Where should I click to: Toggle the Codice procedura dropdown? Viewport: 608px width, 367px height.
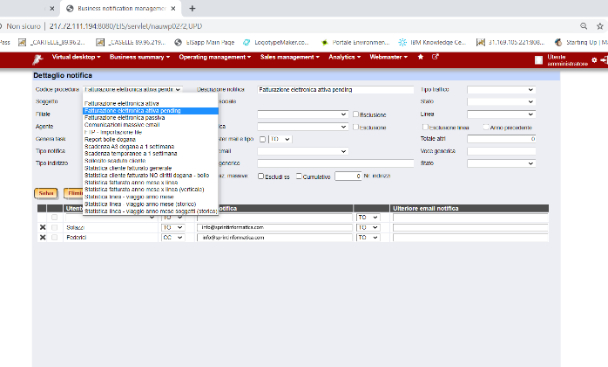133,90
